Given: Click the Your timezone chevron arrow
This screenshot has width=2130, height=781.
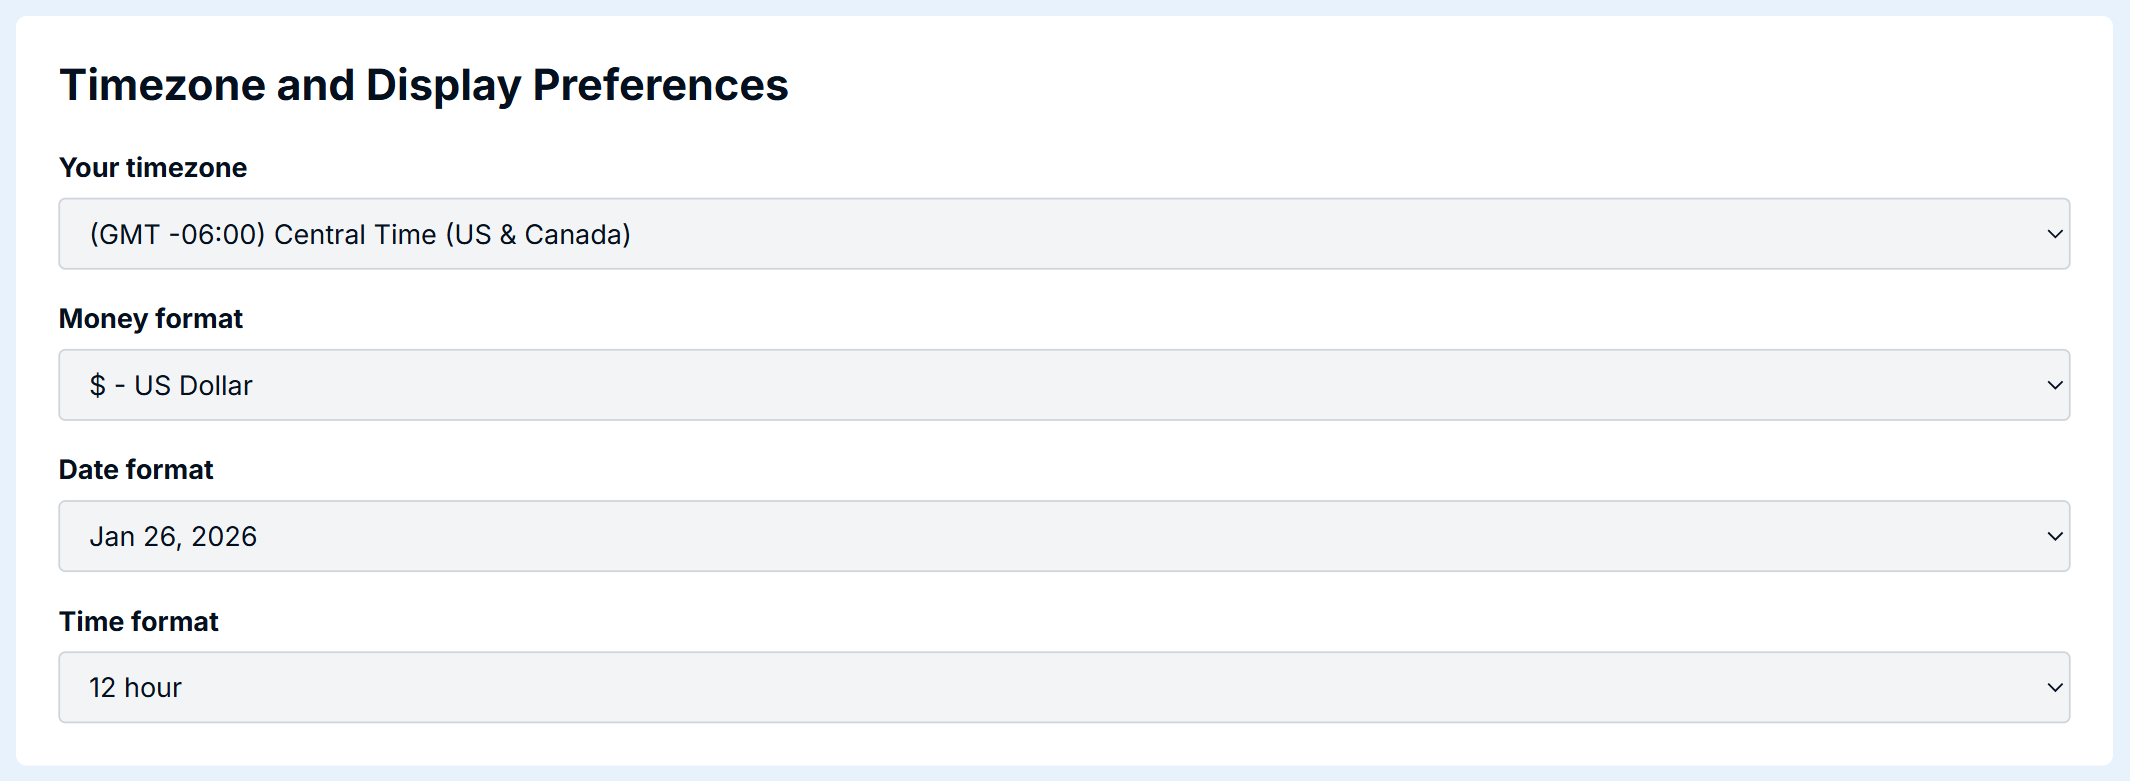Looking at the screenshot, I should [x=2054, y=234].
